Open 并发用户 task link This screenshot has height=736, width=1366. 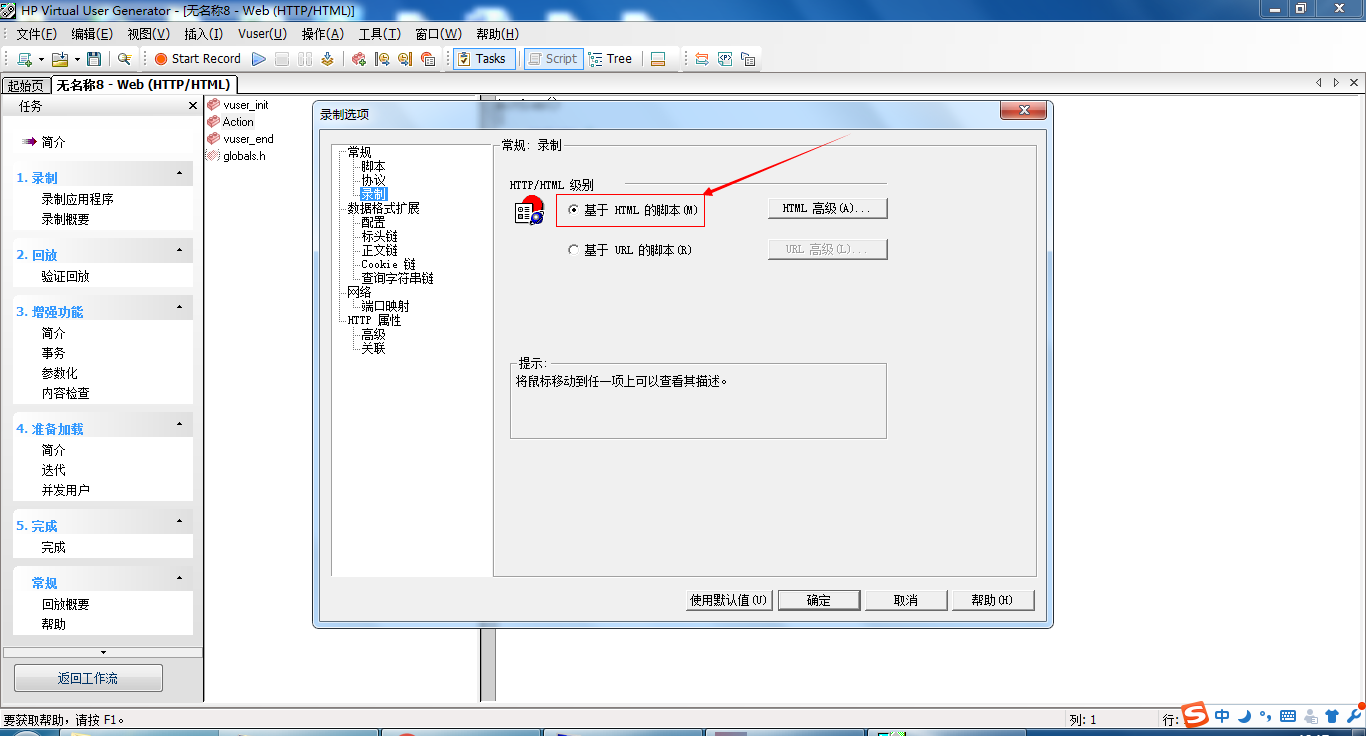[x=66, y=490]
